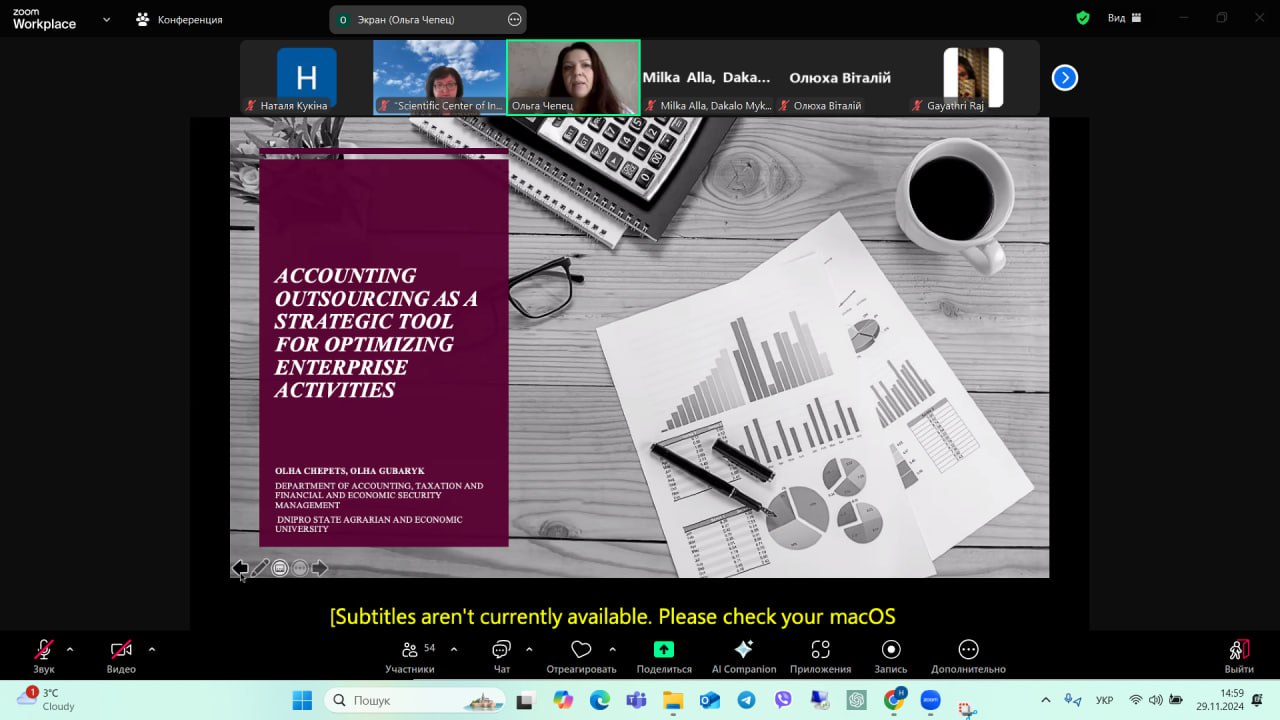1280x720 pixels.
Task: Open network Wi-Fi quick settings
Action: pos(1136,700)
